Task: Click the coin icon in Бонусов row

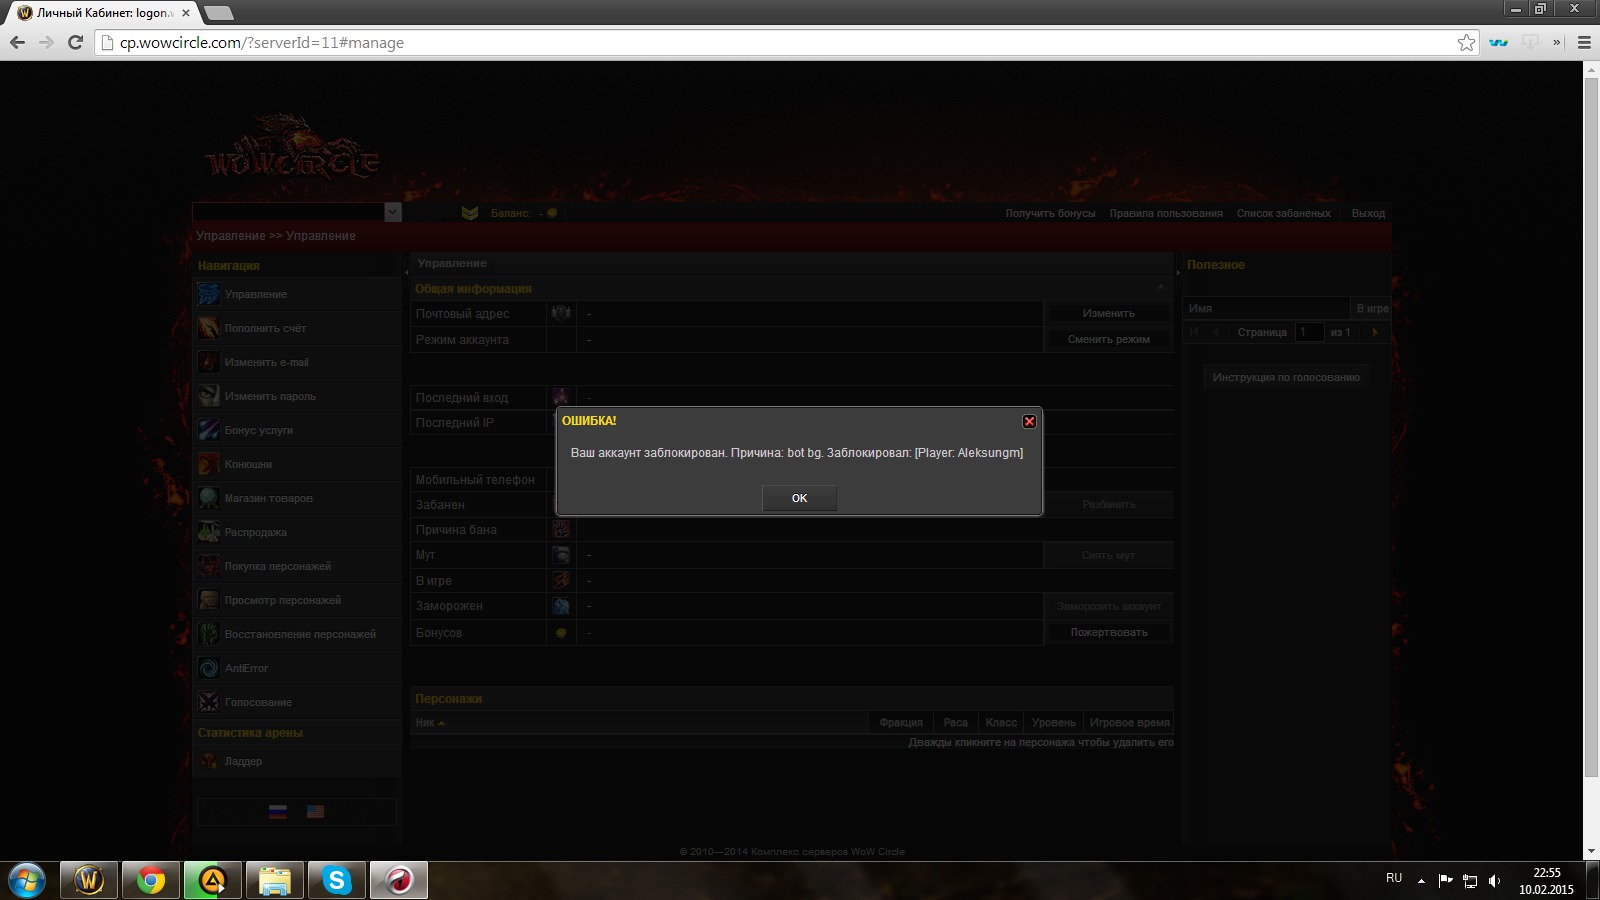Action: (x=561, y=632)
